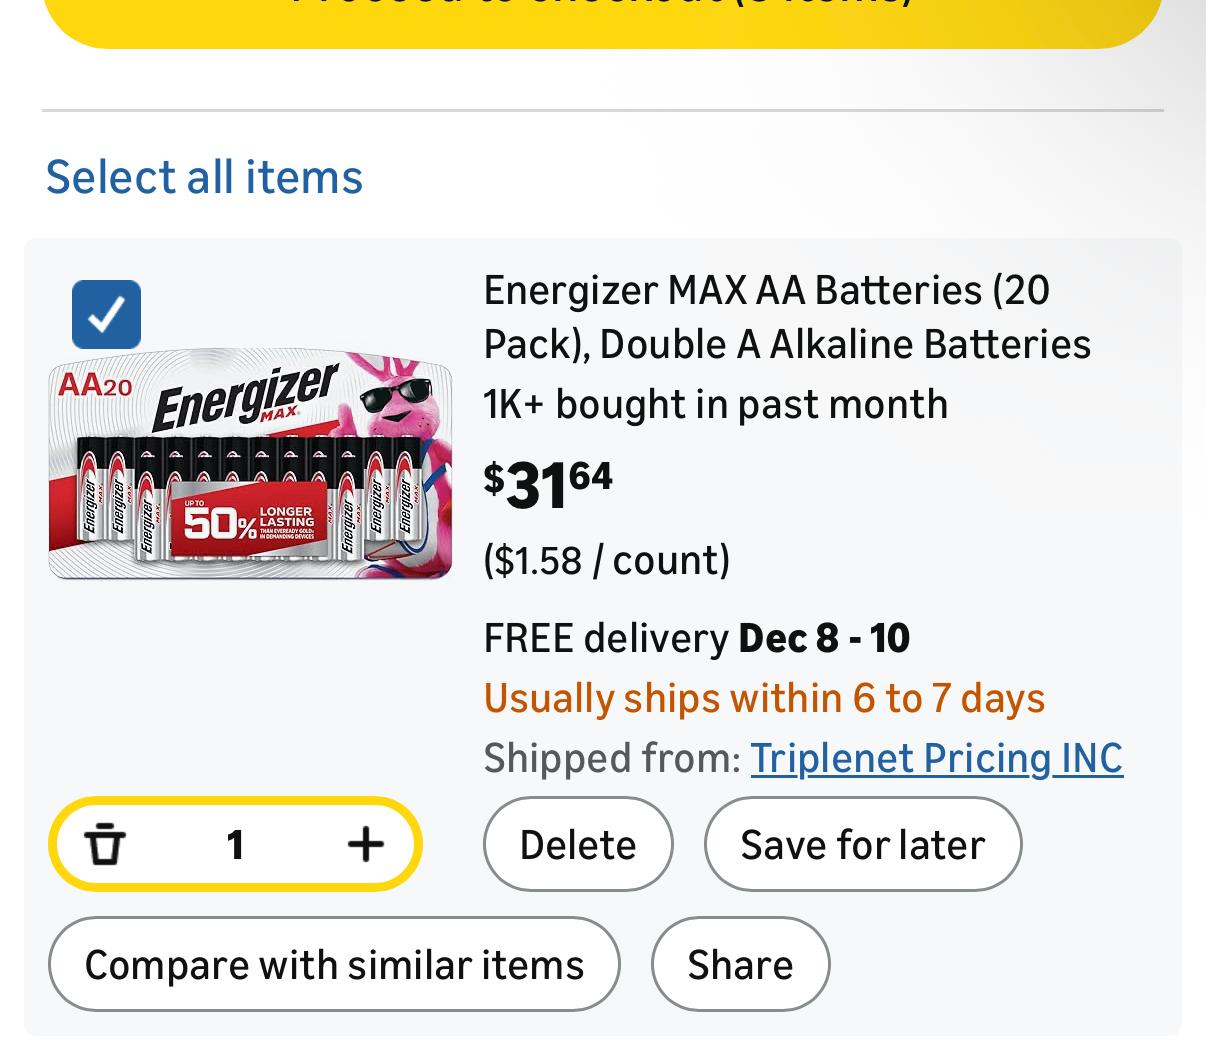Click the FREE delivery label
Screen dimensions: 1206x1040
coord(606,638)
